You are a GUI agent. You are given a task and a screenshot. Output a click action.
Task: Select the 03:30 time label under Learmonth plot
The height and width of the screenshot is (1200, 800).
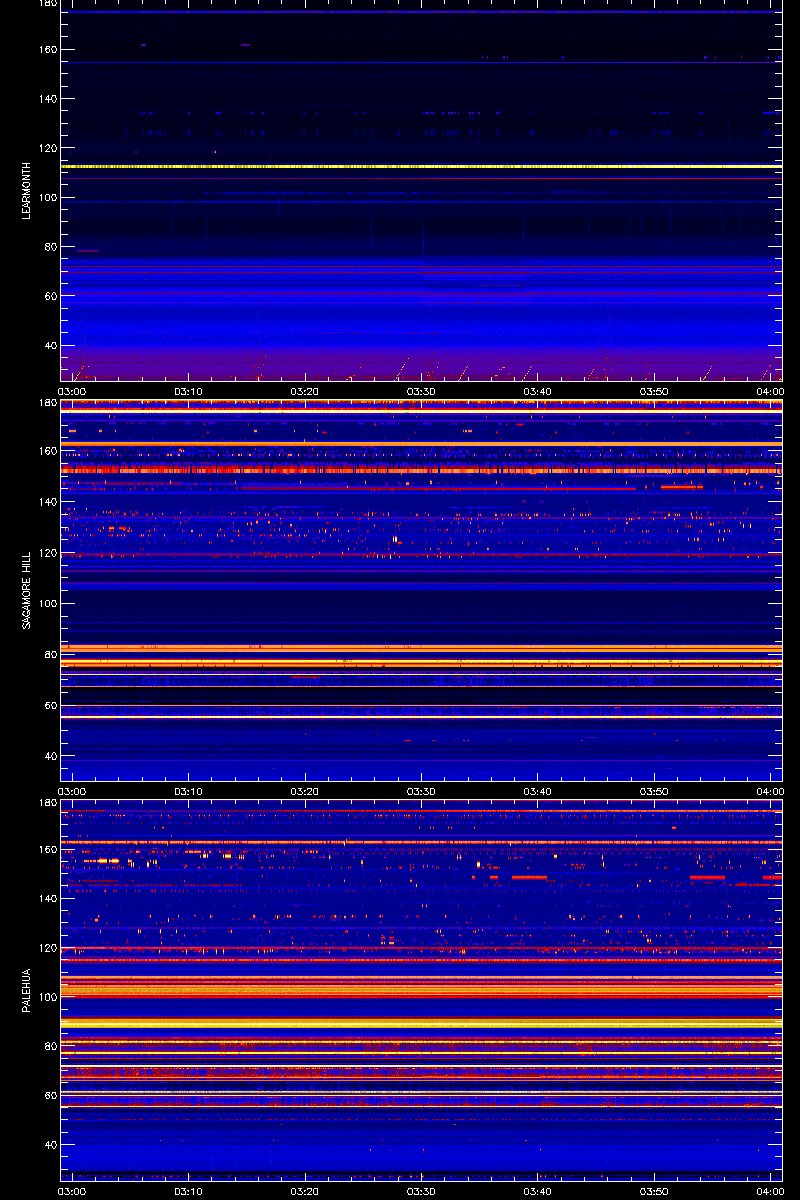(421, 391)
